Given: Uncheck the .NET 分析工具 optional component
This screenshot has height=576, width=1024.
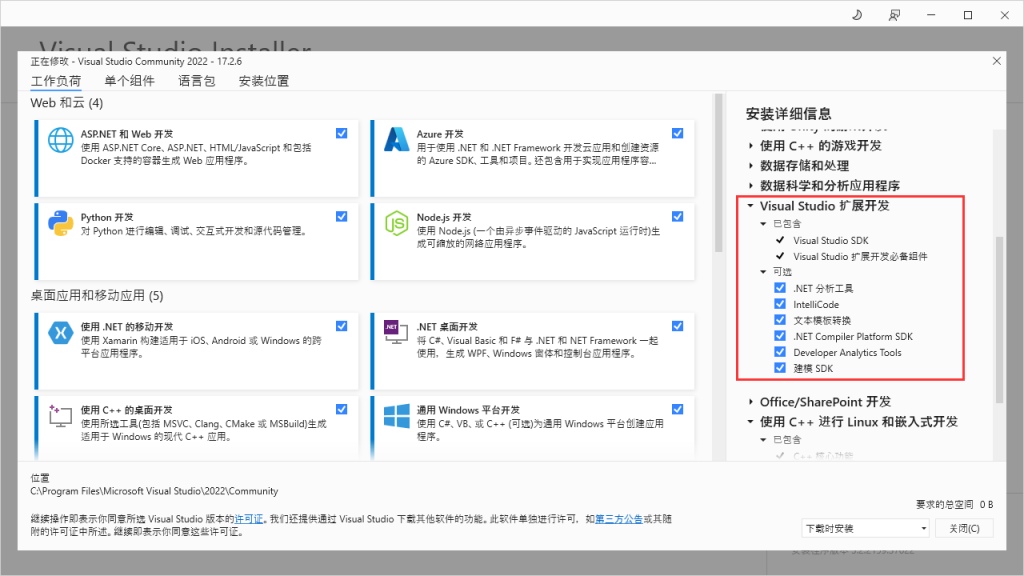Looking at the screenshot, I should [x=780, y=288].
